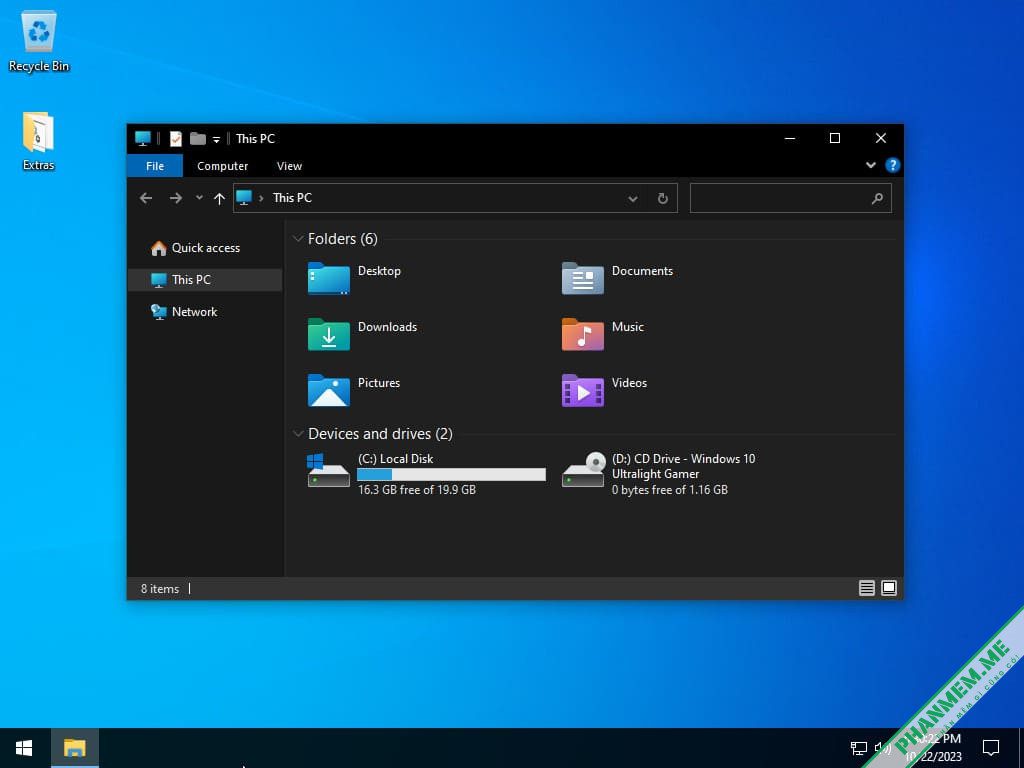The image size is (1024, 768).
Task: Select the (D:) CD Drive icon
Action: (583, 470)
